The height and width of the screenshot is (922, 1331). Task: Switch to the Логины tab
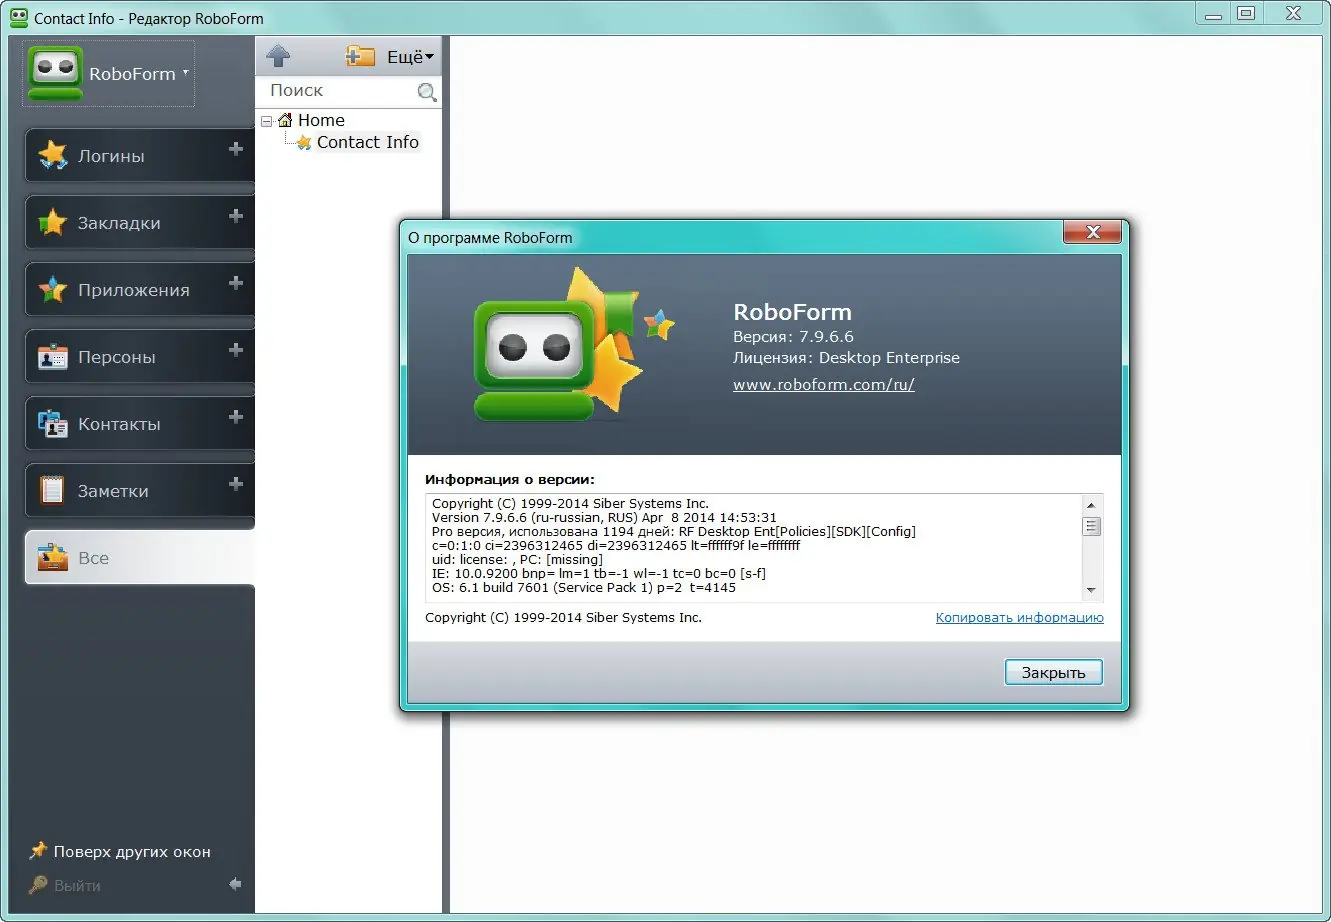(139, 156)
